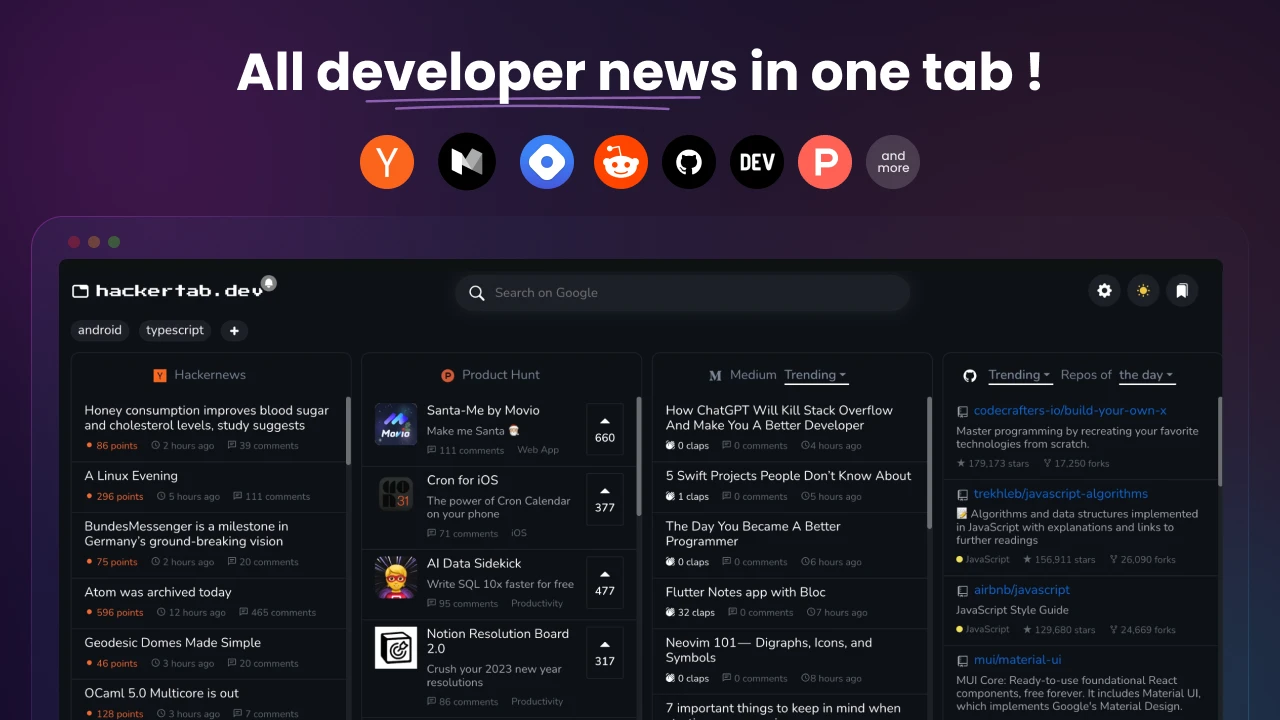
Task: Click the AI Data Sidekick avatar icon
Action: pos(396,577)
